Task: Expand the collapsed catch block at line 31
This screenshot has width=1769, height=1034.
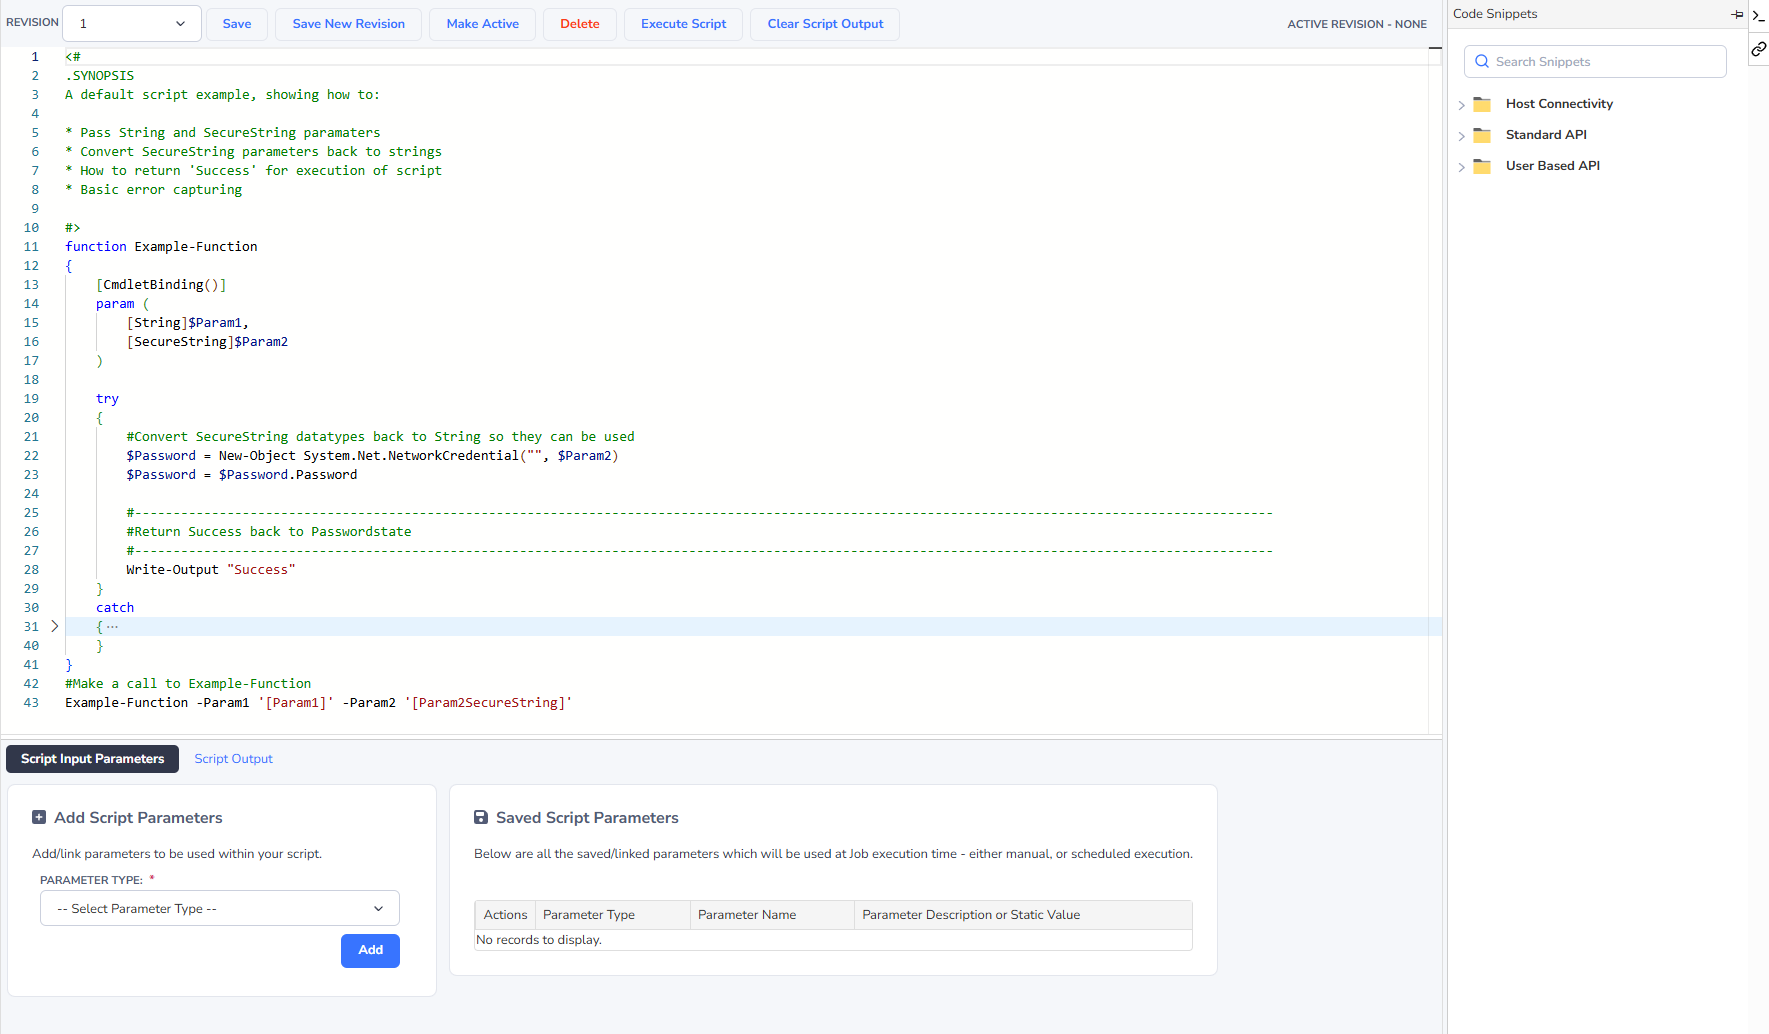Action: tap(53, 626)
